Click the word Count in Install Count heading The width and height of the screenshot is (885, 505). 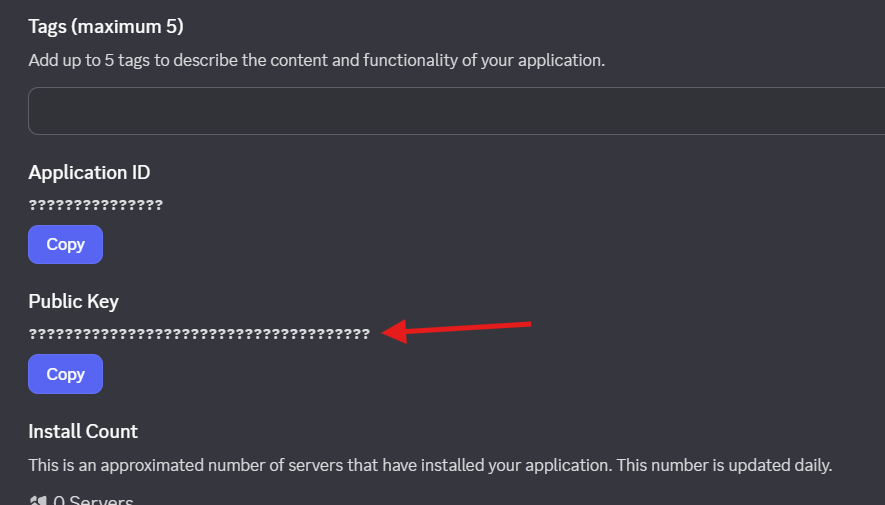(113, 431)
